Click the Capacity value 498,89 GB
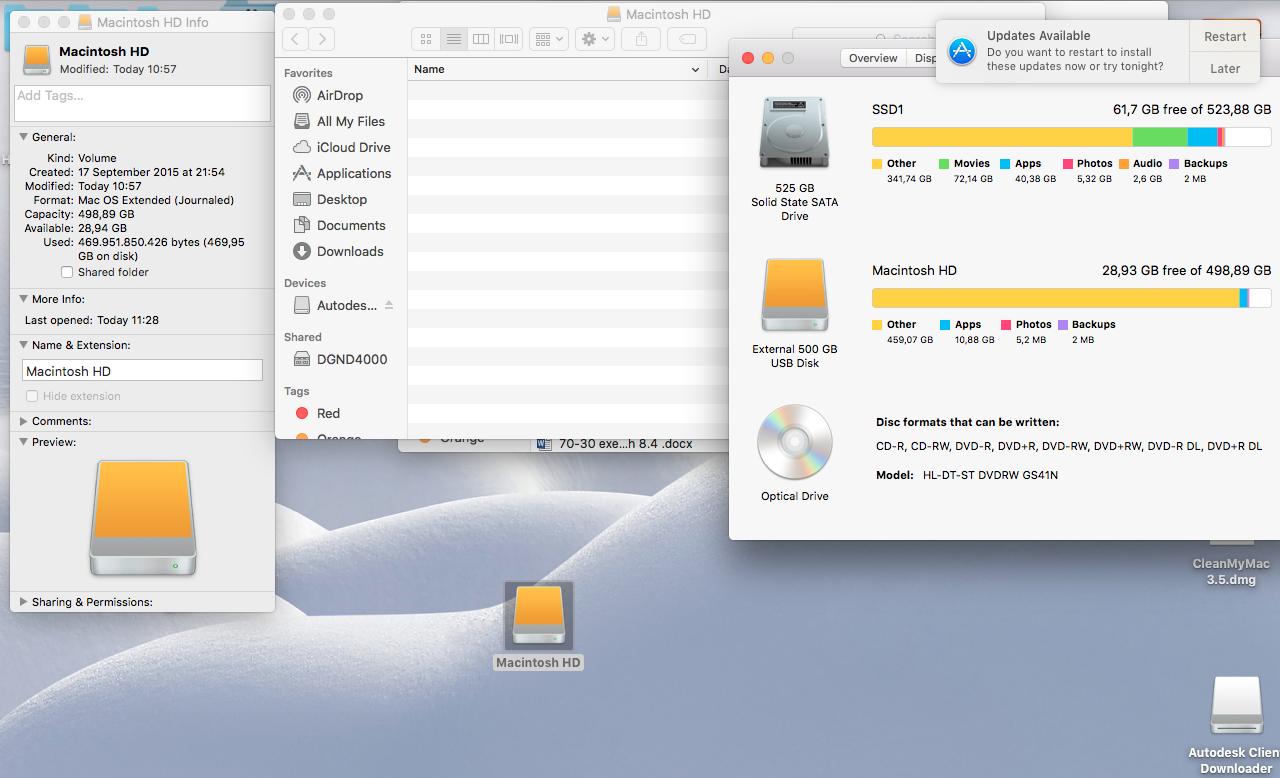This screenshot has height=778, width=1280. coord(106,214)
